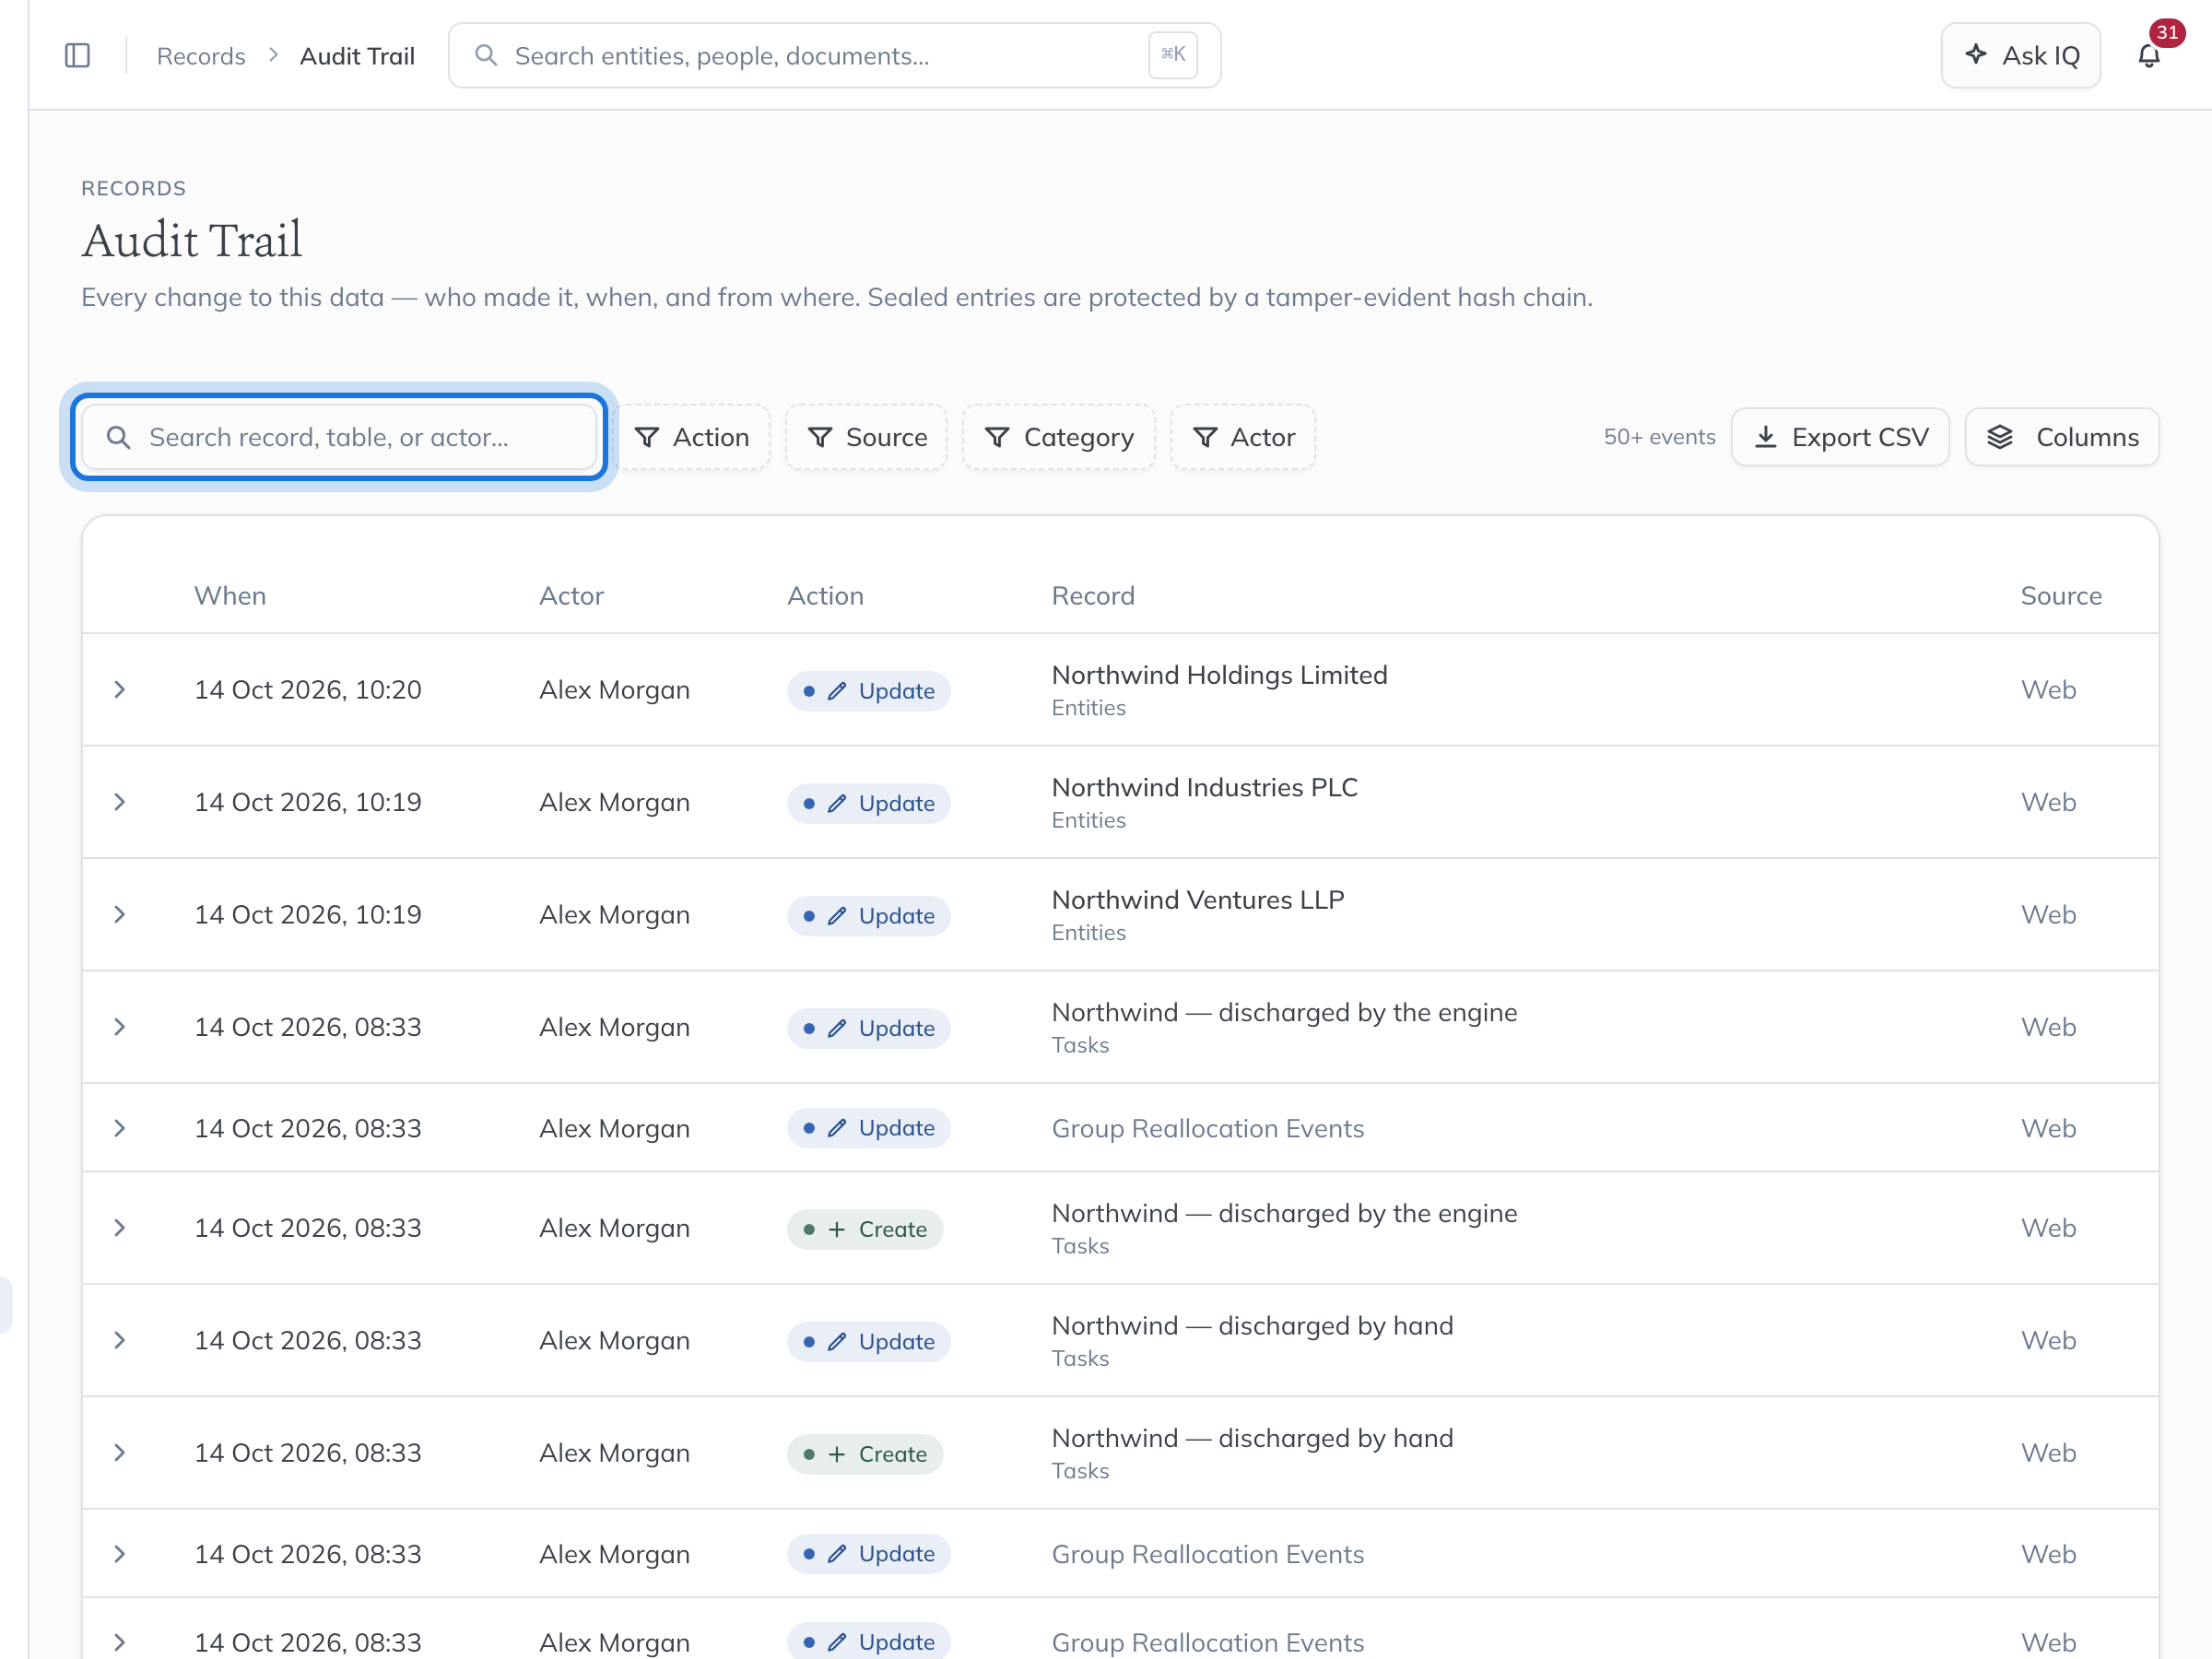
Task: Click the Update badge for Northwind Industries PLC
Action: point(868,803)
